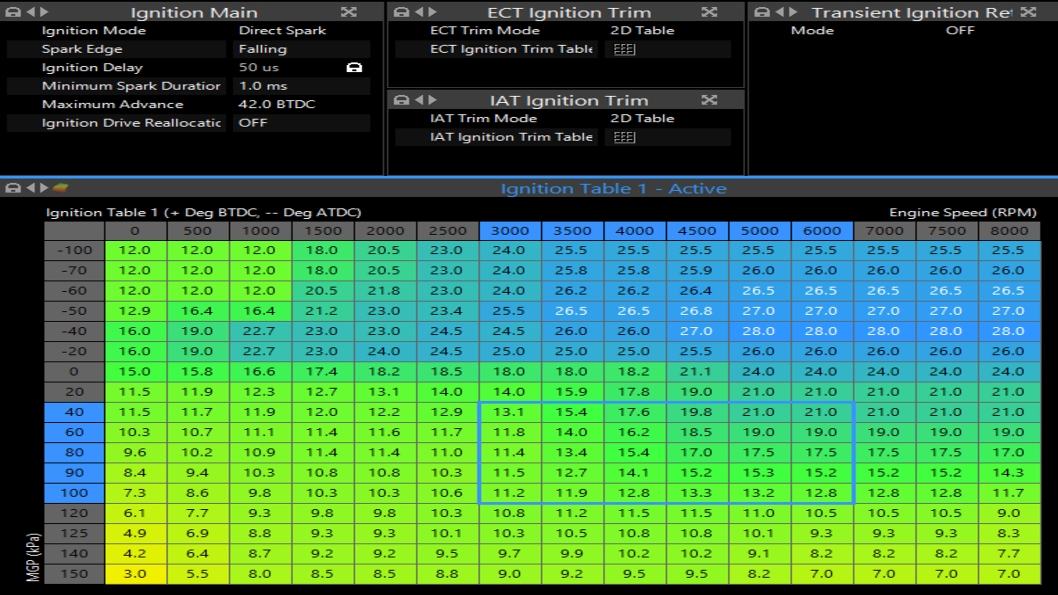Open the Spark Edge Falling dropdown
The height and width of the screenshot is (595, 1058).
(300, 49)
